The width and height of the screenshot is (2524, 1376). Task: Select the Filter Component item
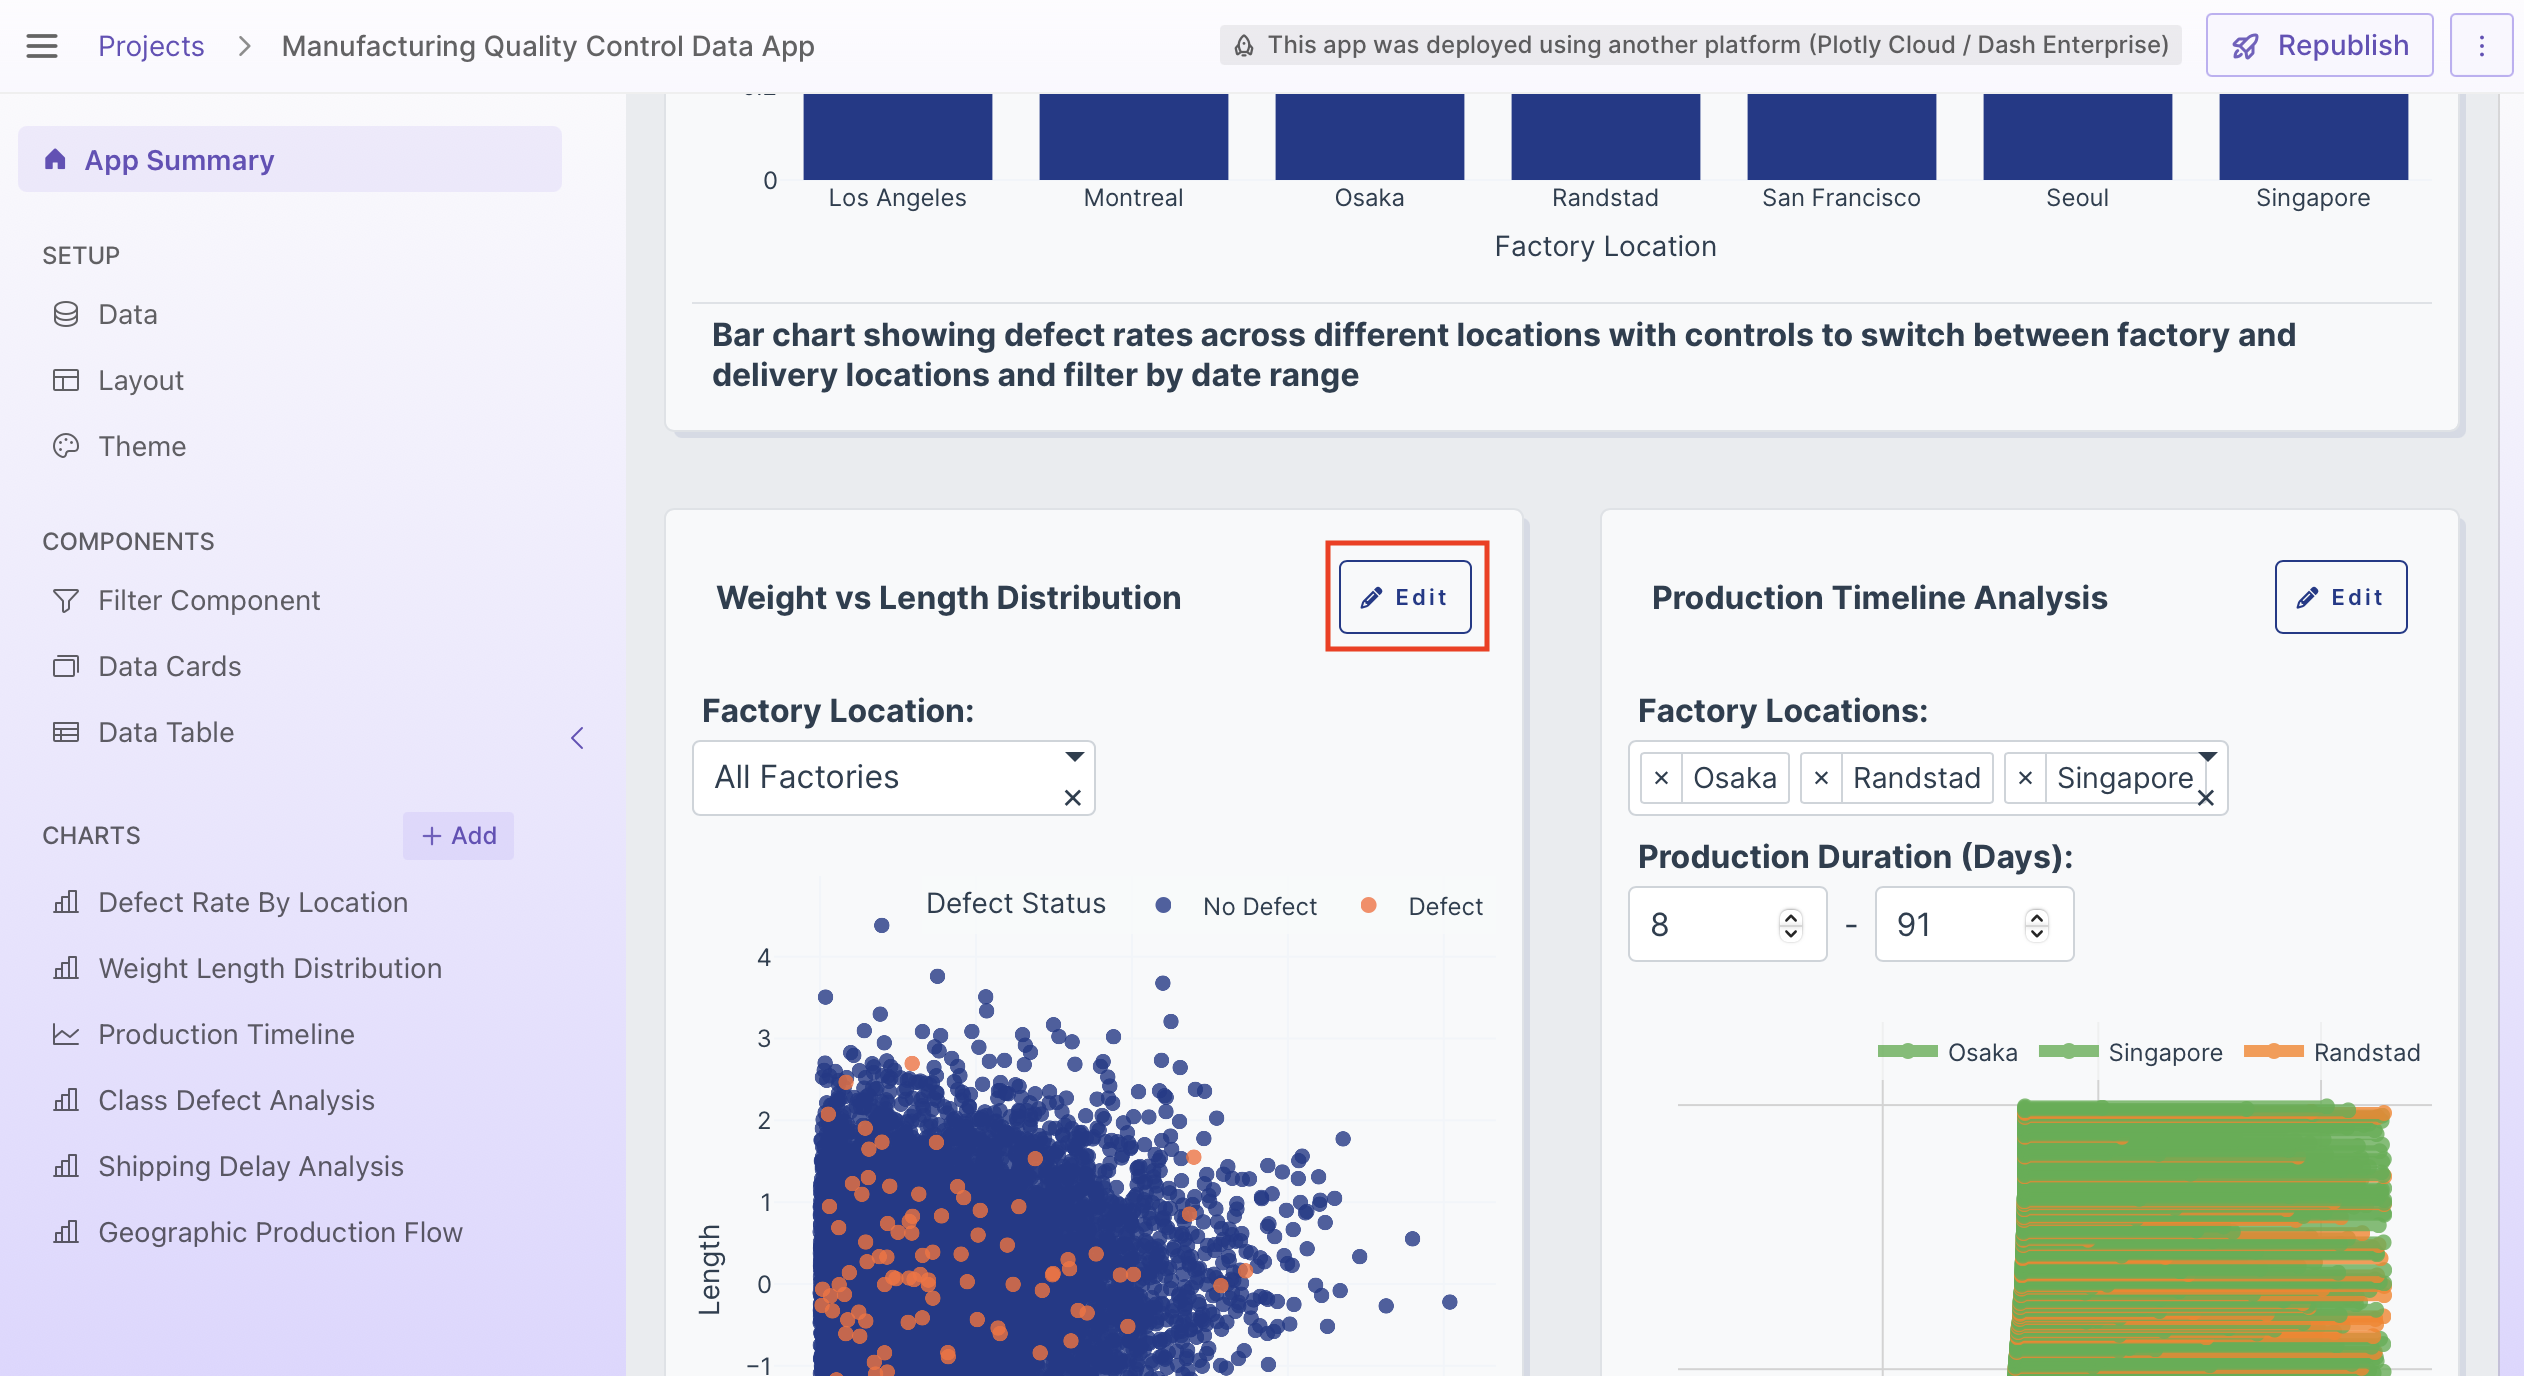click(208, 600)
